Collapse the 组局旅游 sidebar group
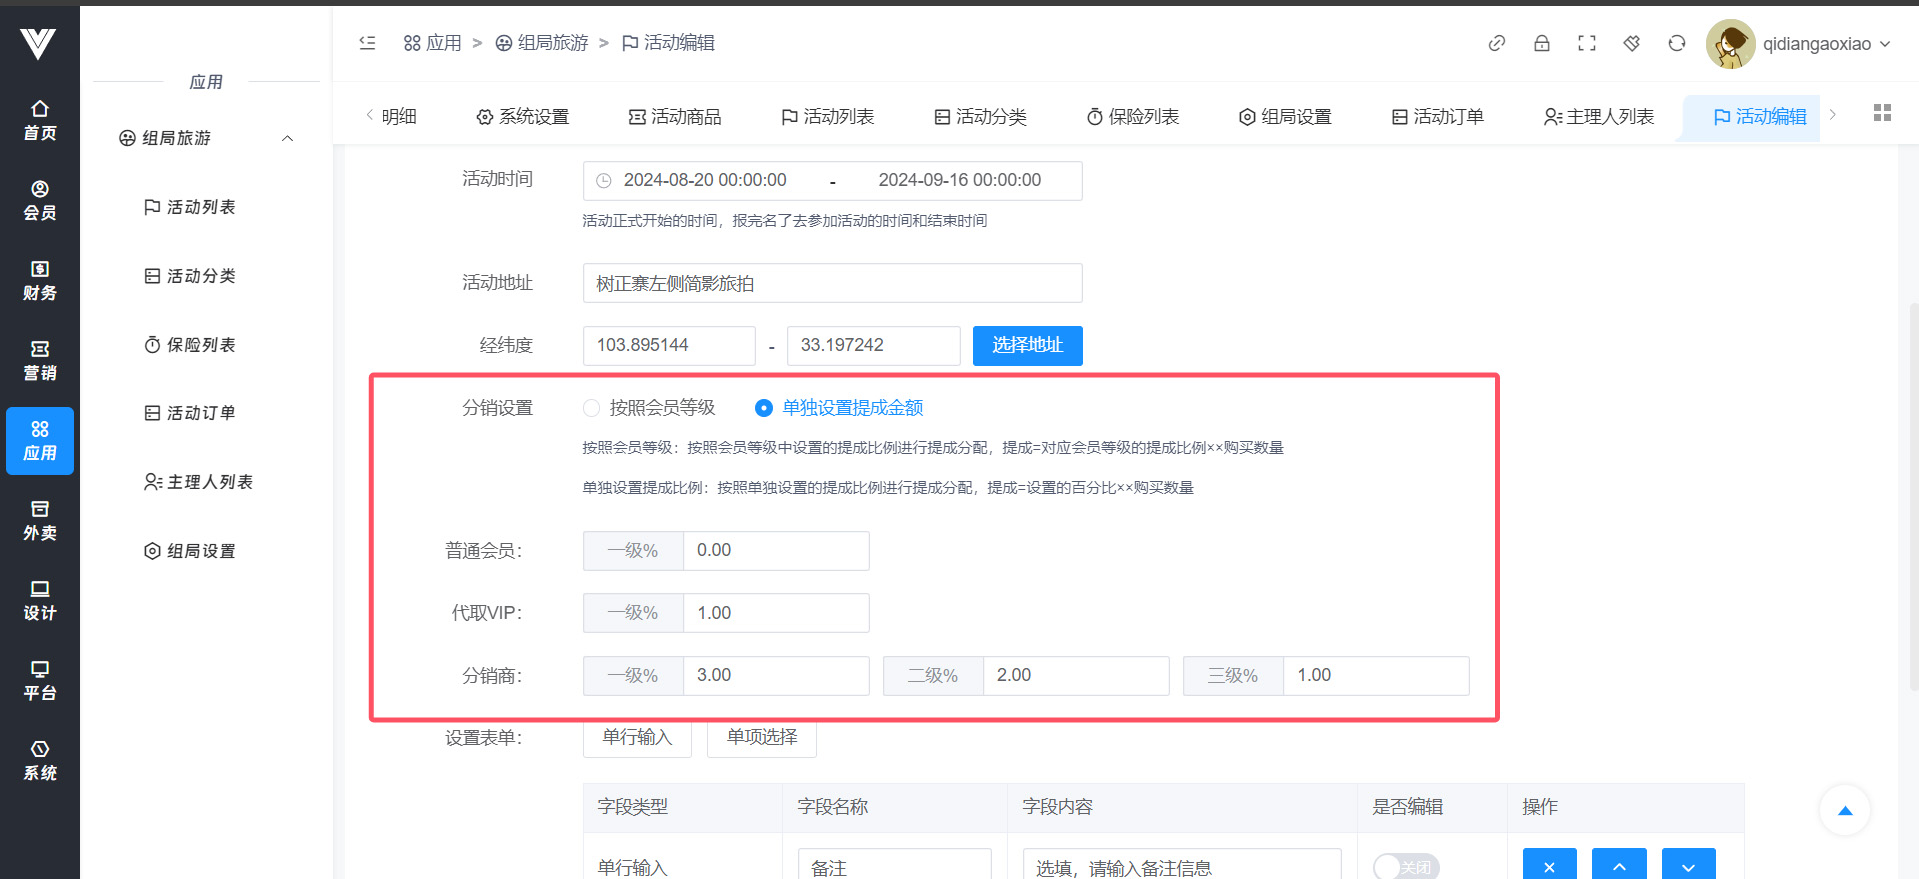The width and height of the screenshot is (1919, 879). click(287, 138)
